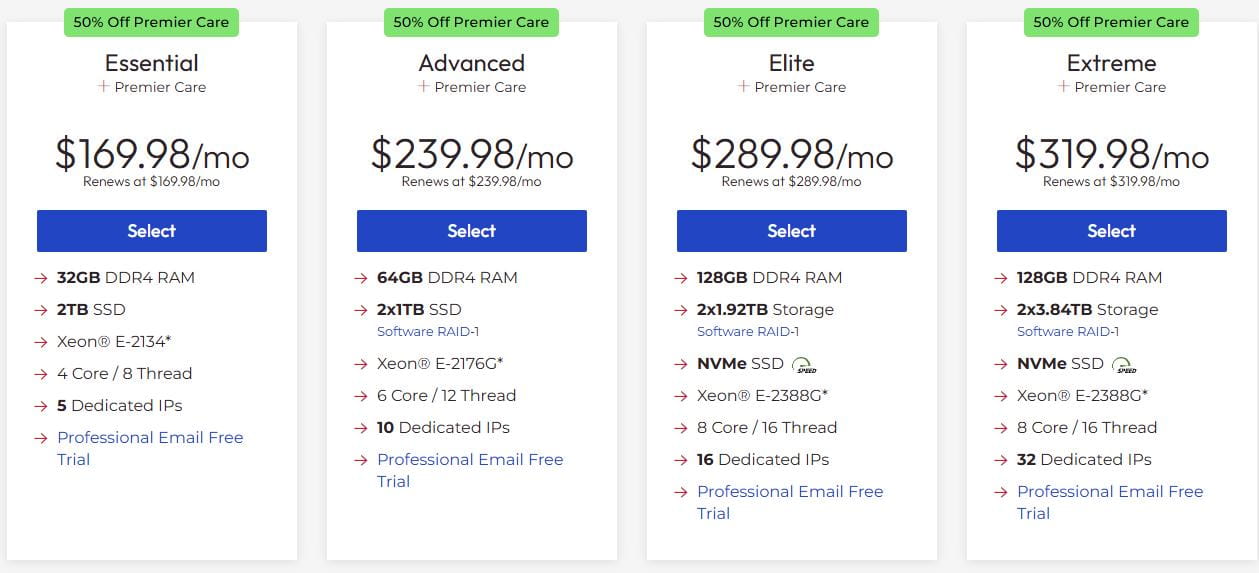Click the speed gauge icon in the Extreme plan
This screenshot has height=573, width=1259.
click(x=1124, y=365)
